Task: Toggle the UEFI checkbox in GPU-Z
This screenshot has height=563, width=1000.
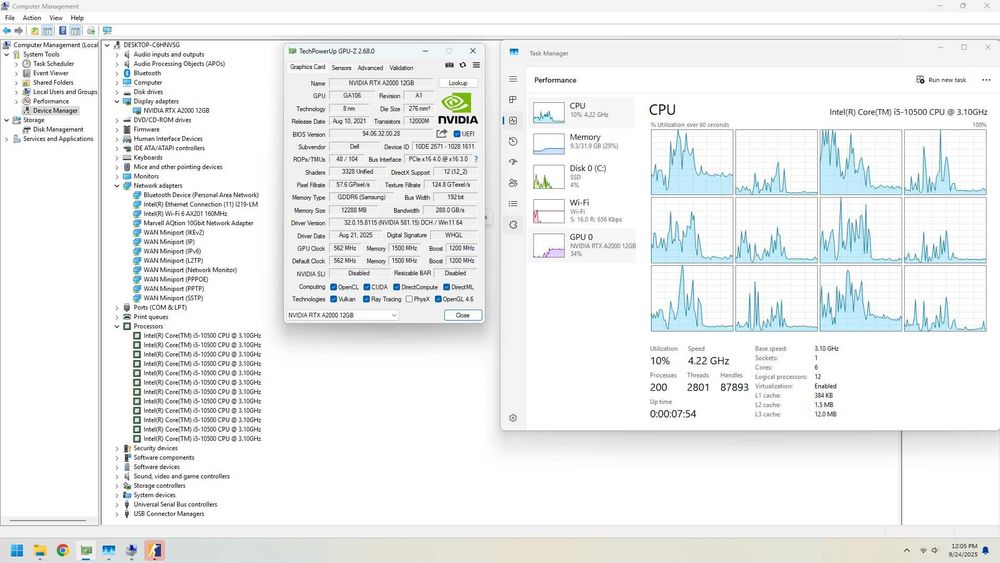Action: coord(457,134)
